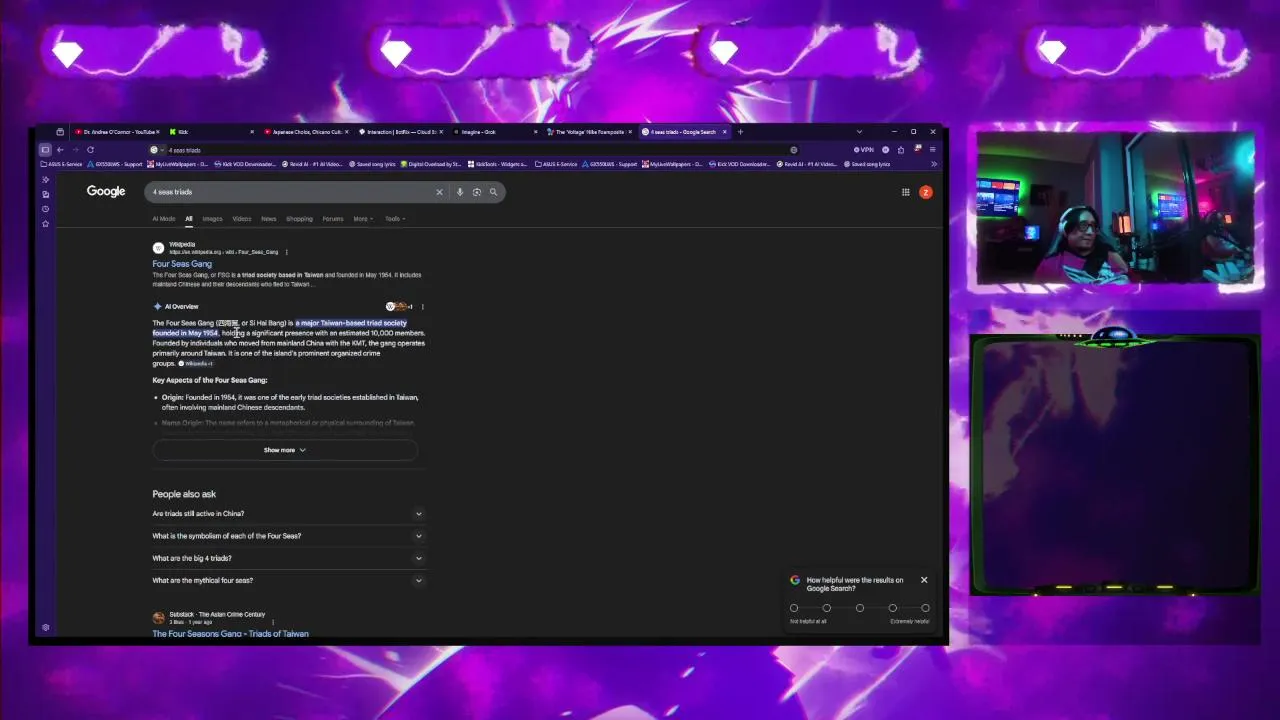This screenshot has height=720, width=1280.
Task: Start voice search with the microphone icon
Action: pyautogui.click(x=460, y=192)
